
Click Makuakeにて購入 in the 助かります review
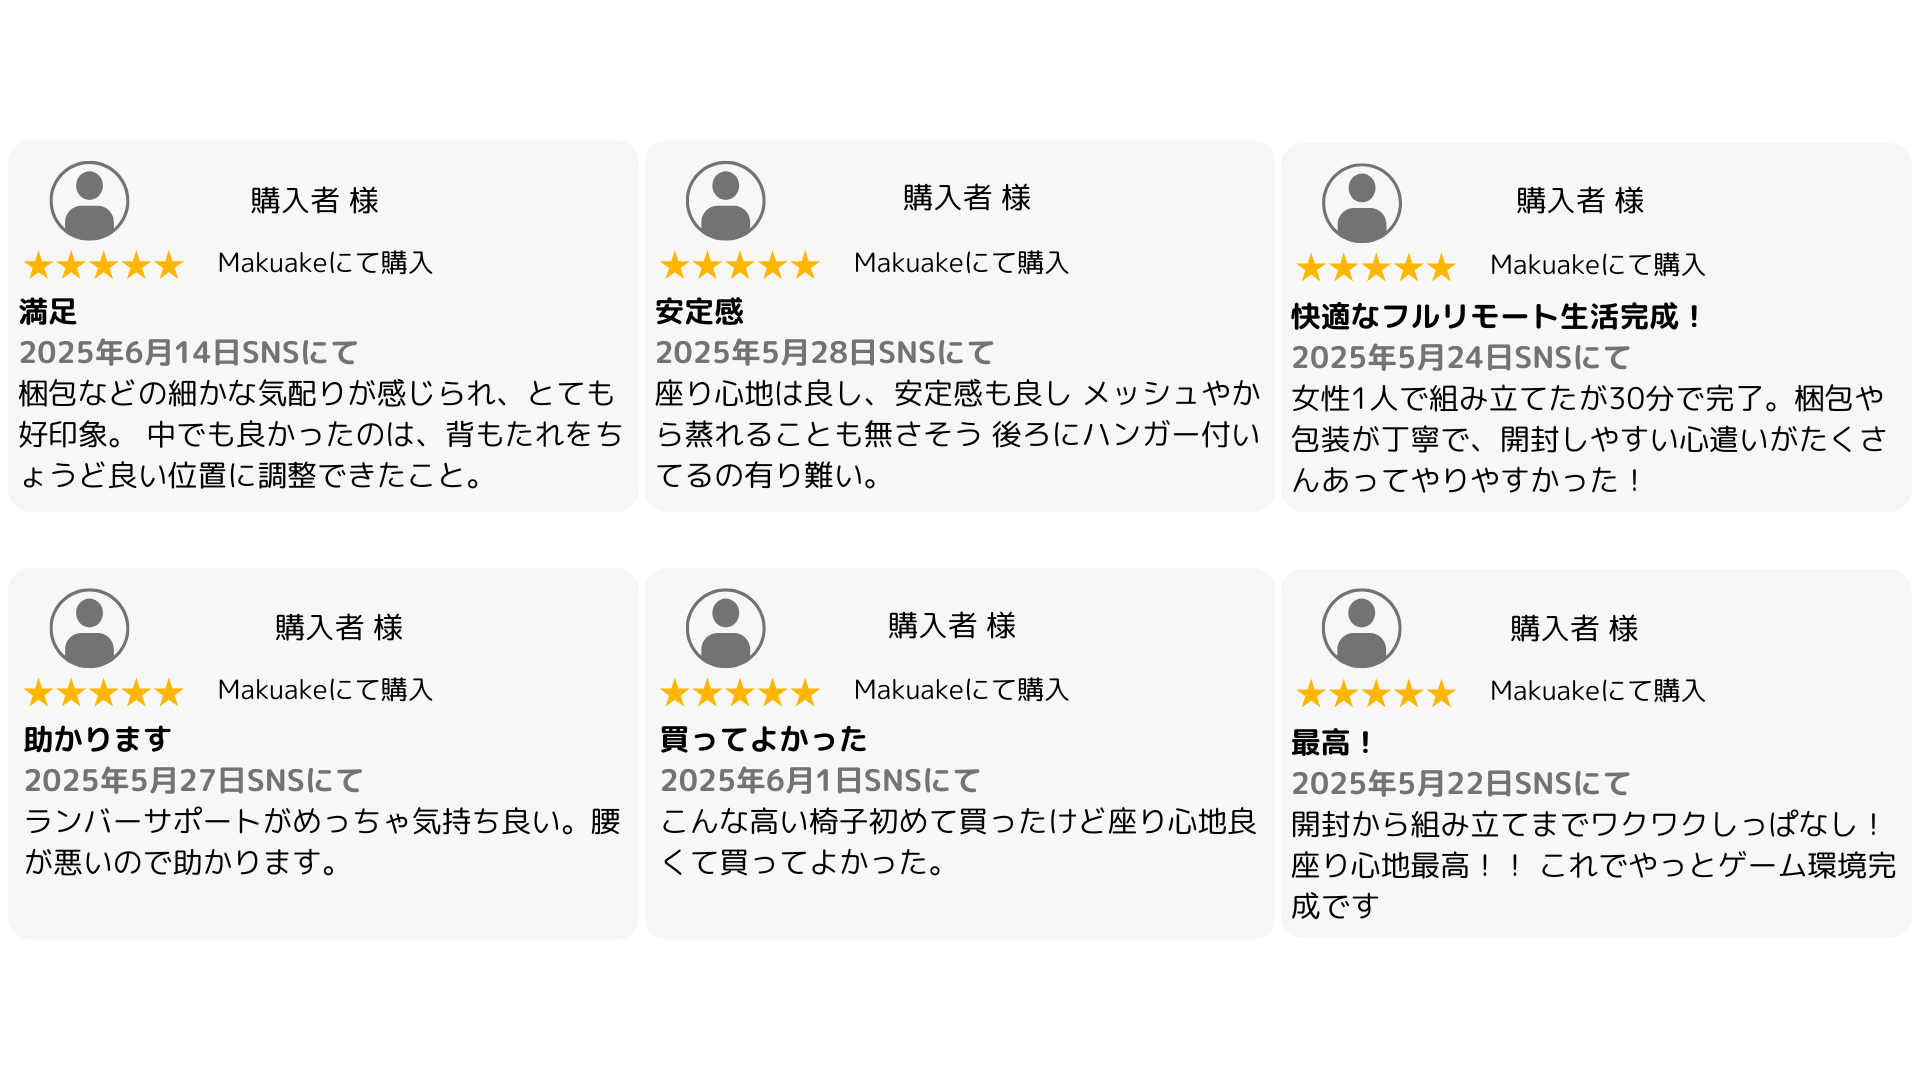(x=325, y=690)
